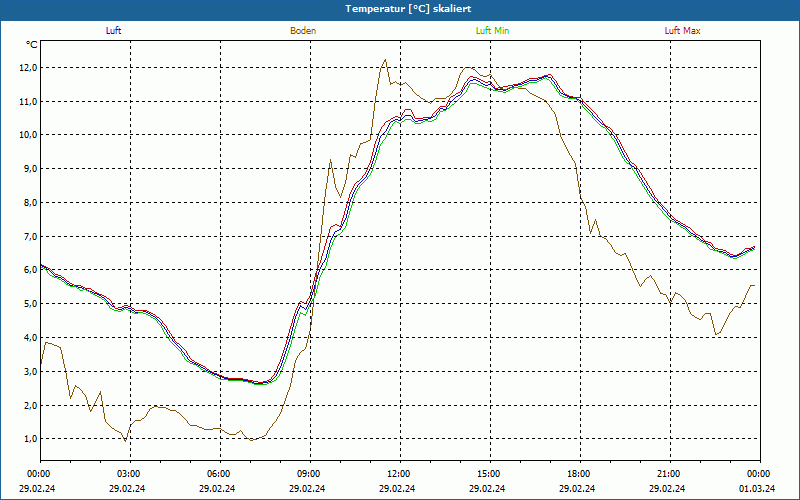Click the '18:00' time axis label

[x=580, y=474]
